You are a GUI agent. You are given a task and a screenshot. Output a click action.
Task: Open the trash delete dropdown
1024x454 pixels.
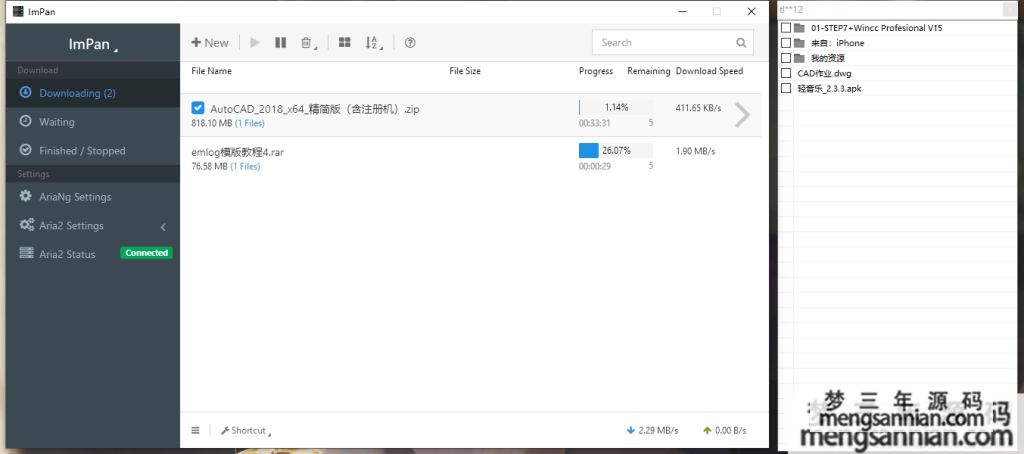click(x=307, y=42)
